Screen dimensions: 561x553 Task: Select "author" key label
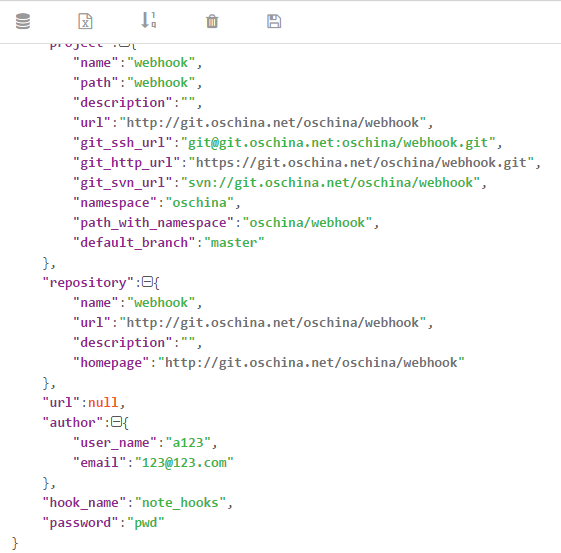pos(72,423)
